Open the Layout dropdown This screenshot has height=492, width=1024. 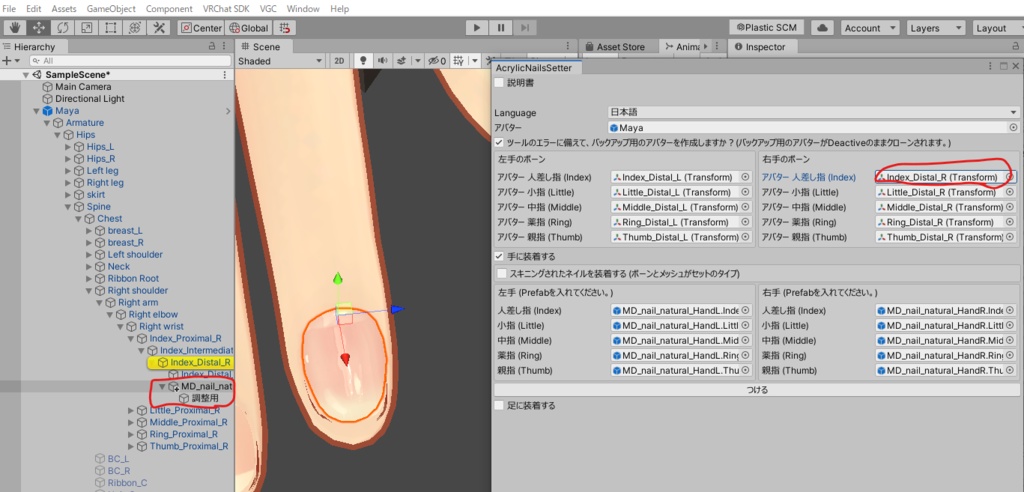(997, 28)
